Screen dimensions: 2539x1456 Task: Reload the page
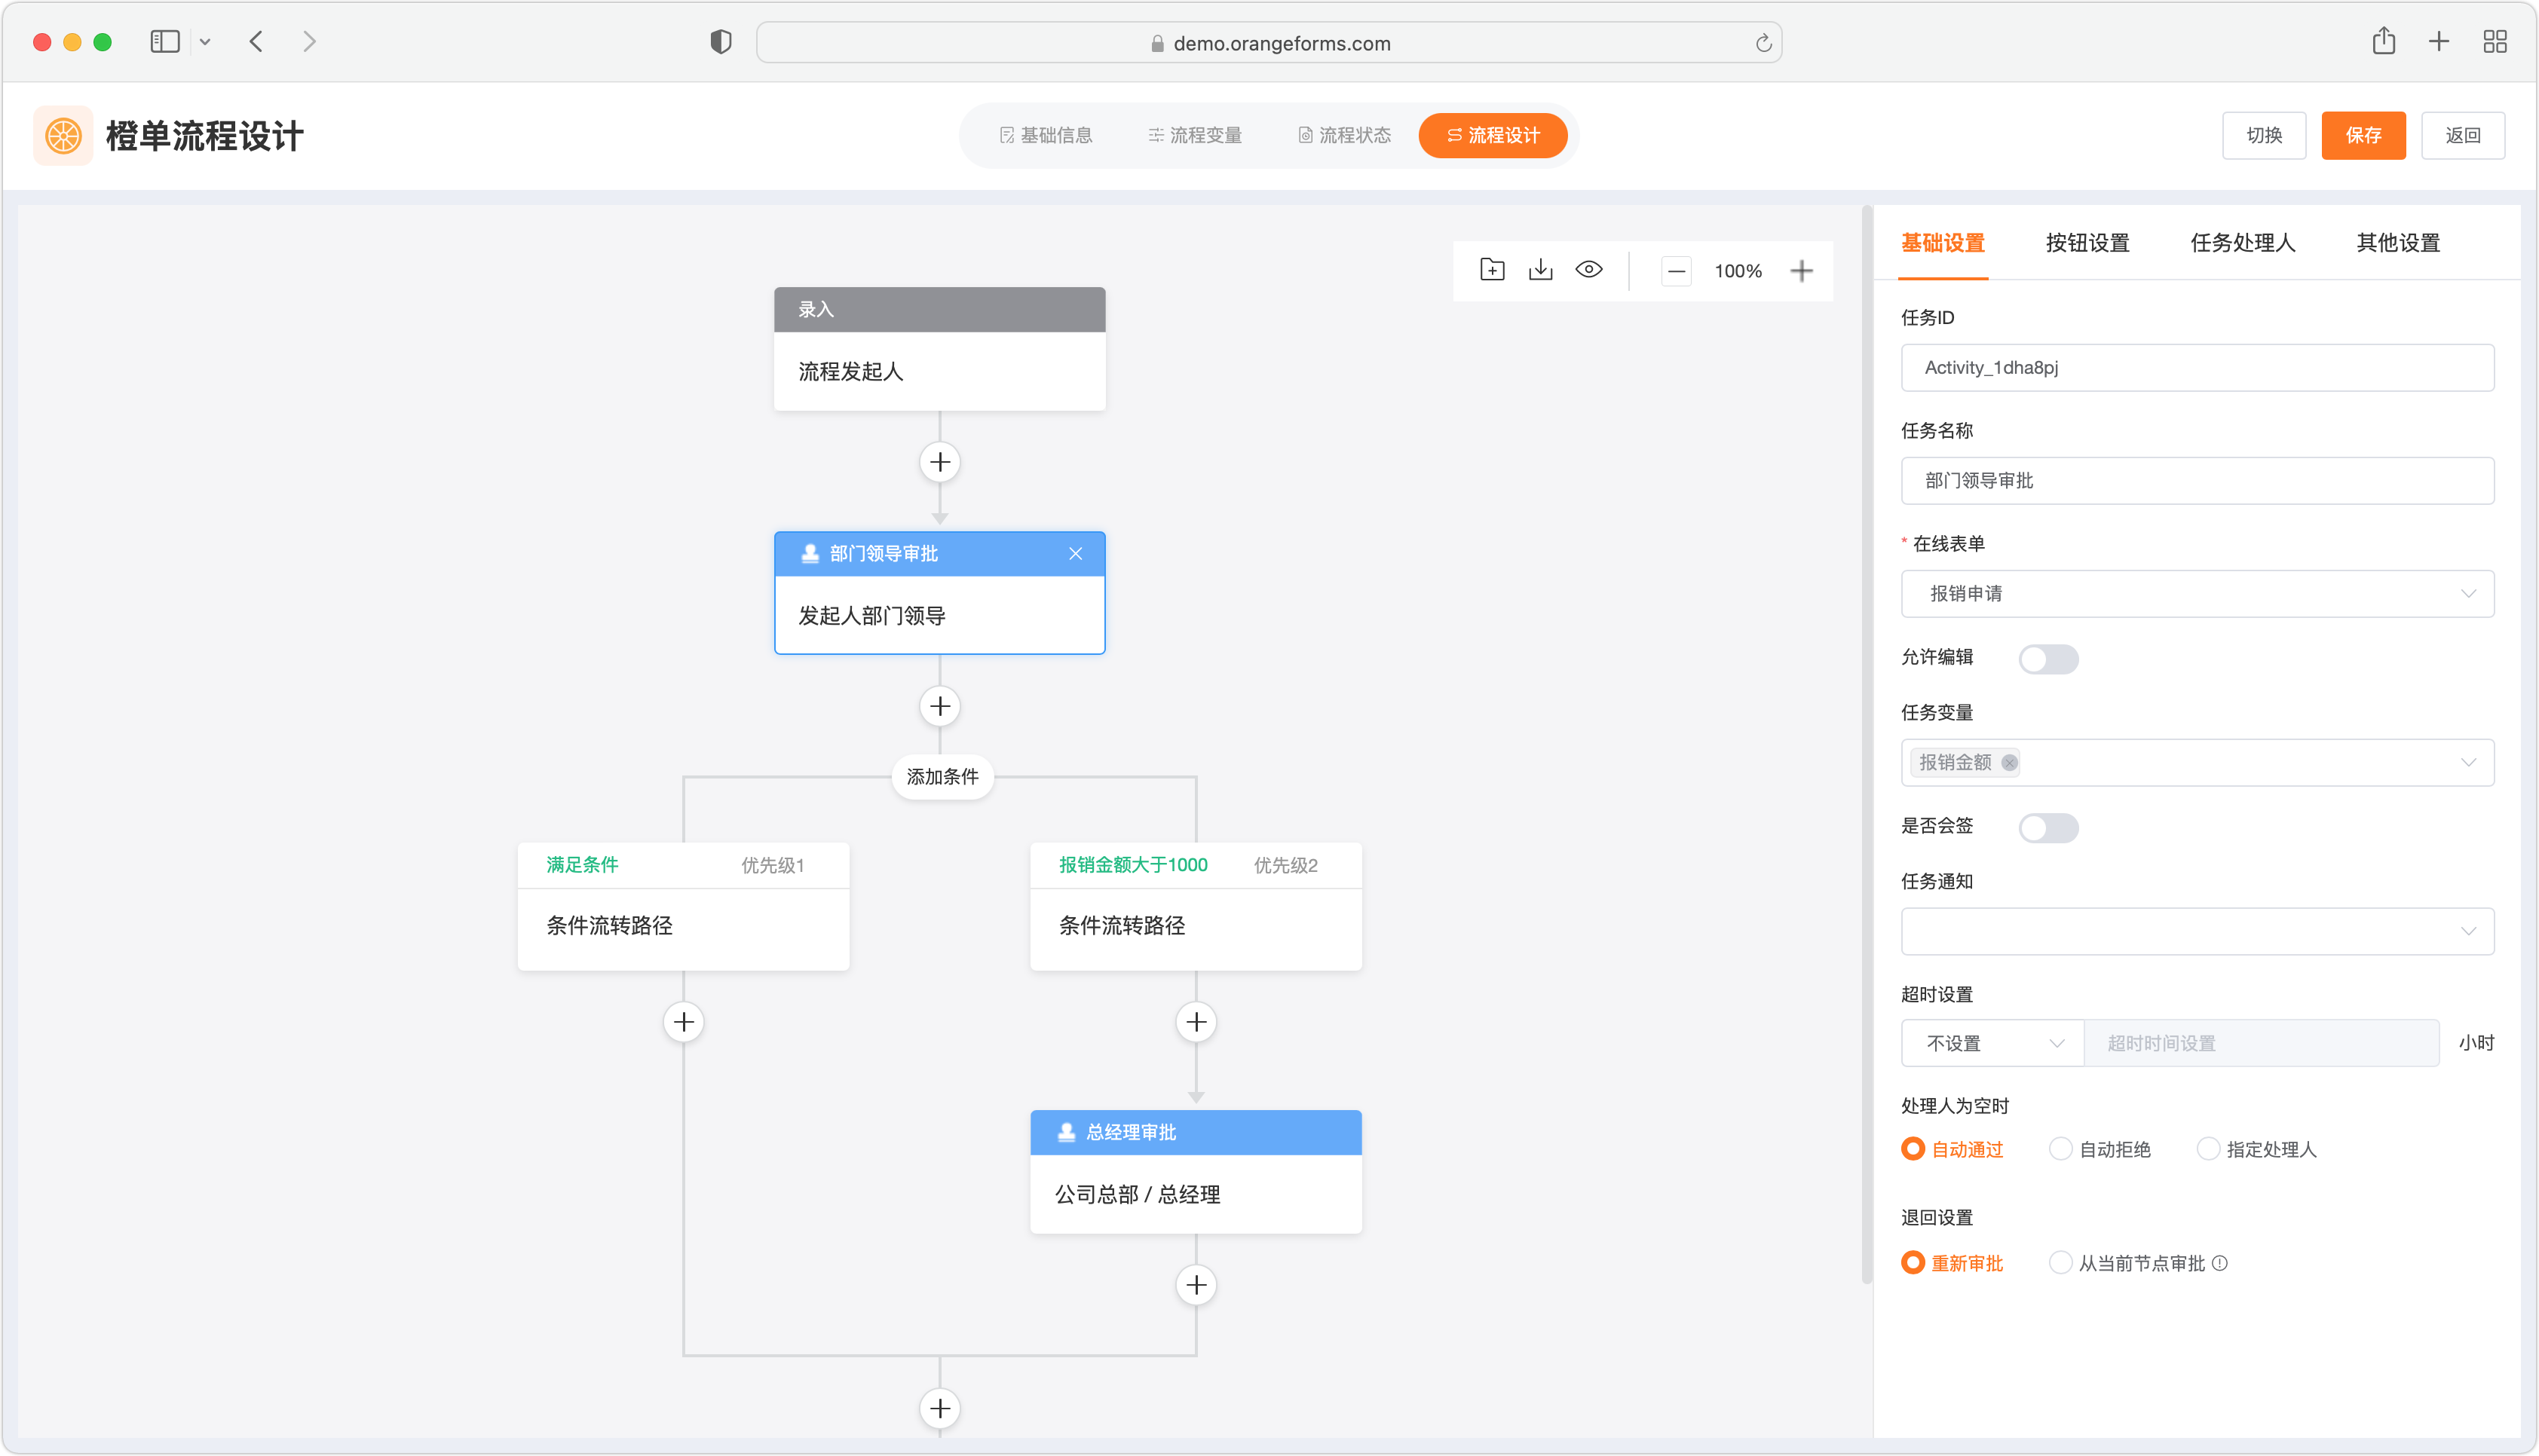pyautogui.click(x=1763, y=43)
